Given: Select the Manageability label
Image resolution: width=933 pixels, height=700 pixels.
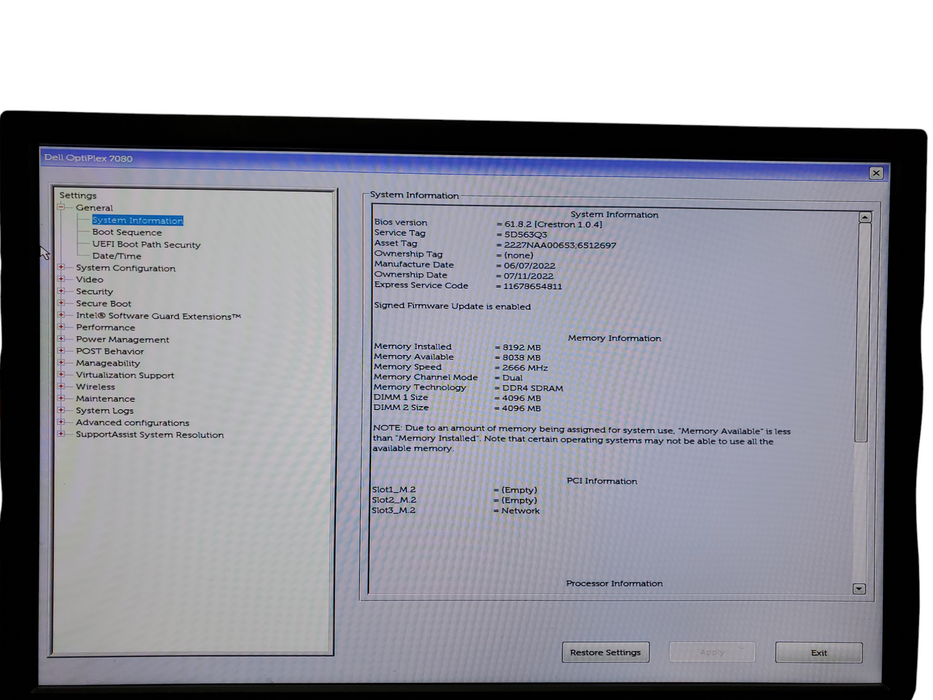Looking at the screenshot, I should (108, 363).
